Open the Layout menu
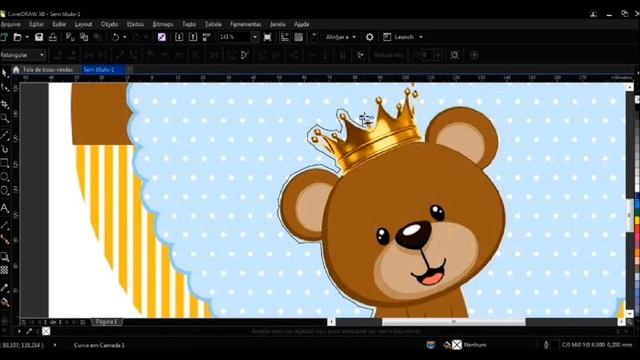This screenshot has width=640, height=360. click(83, 24)
